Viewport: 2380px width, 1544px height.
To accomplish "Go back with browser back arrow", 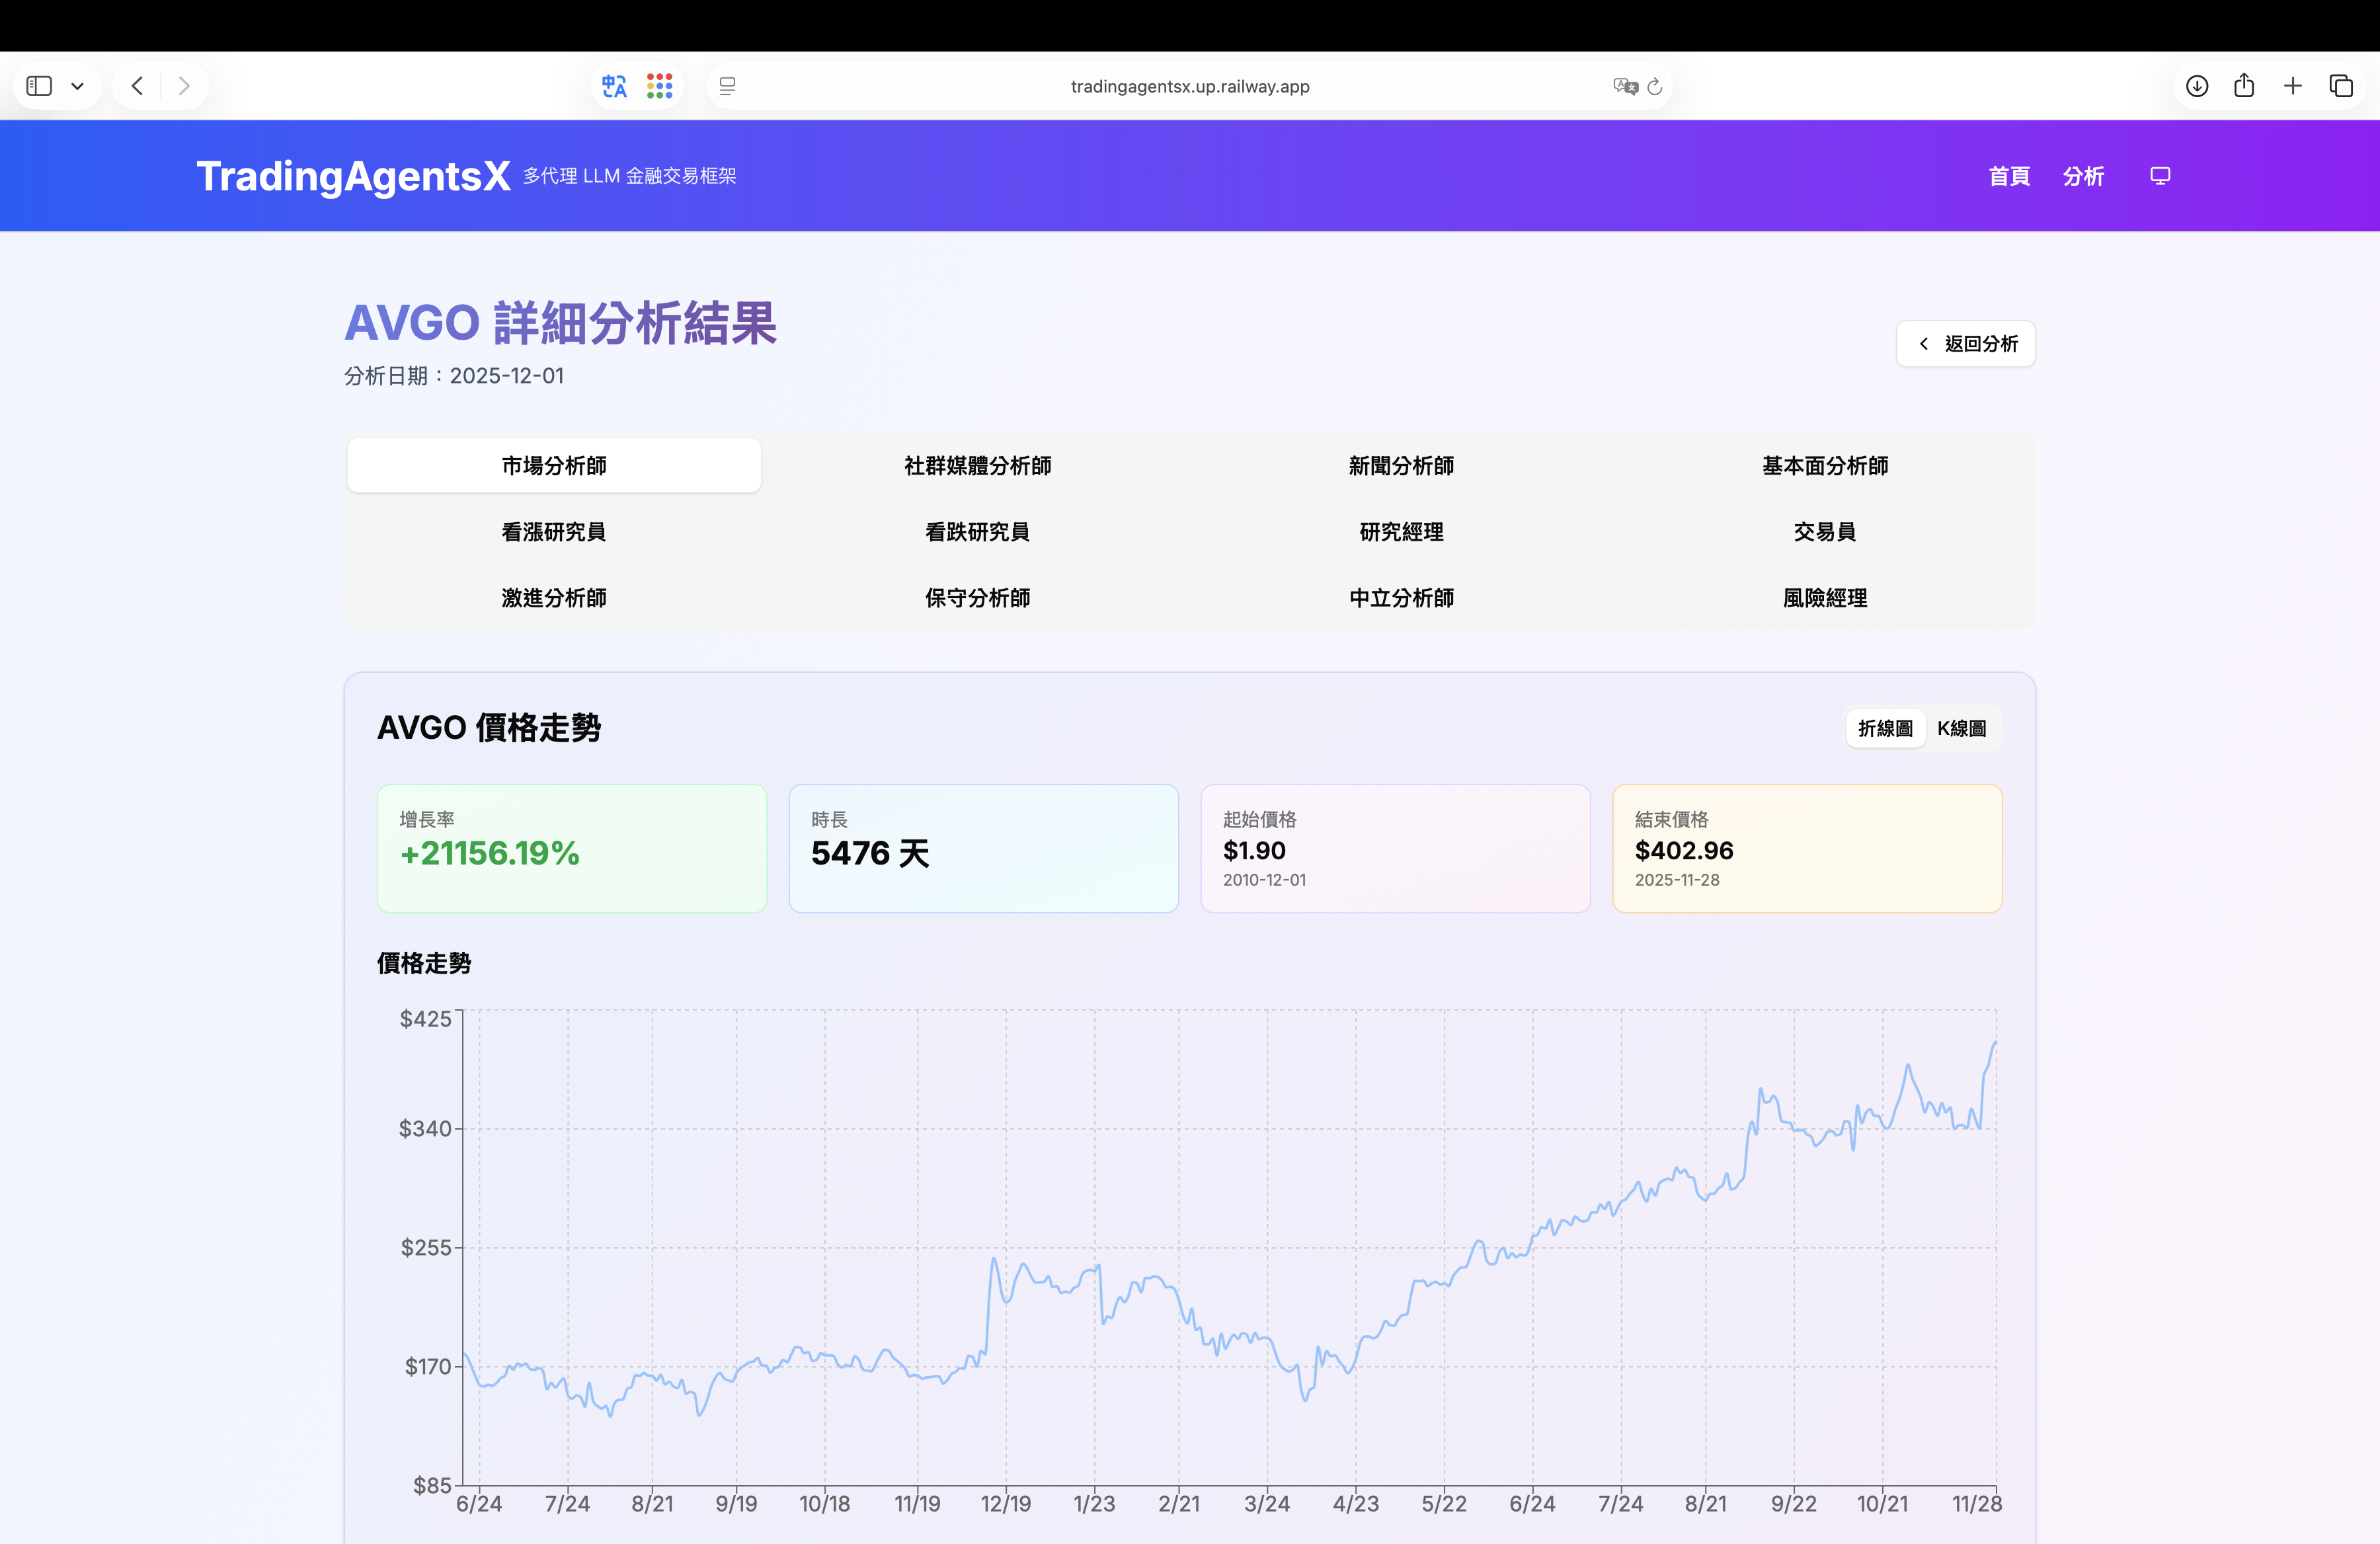I will click(x=137, y=86).
